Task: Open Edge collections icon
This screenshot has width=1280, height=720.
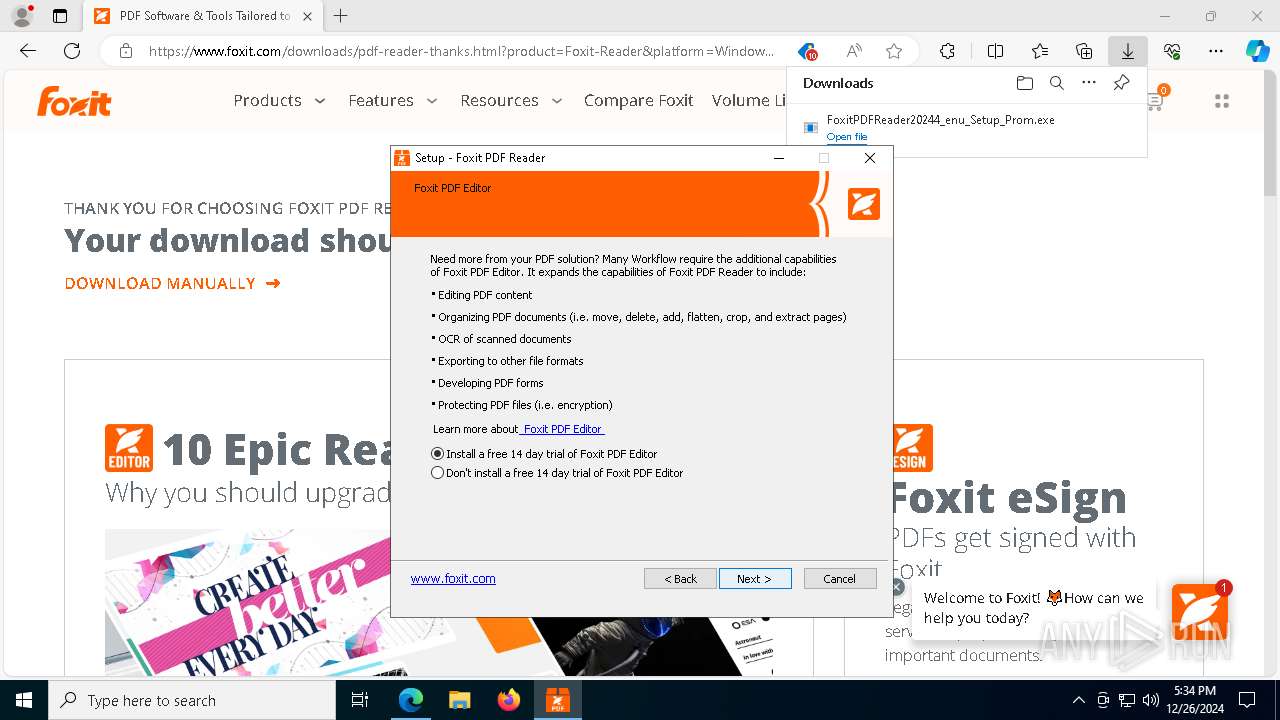Action: (1084, 51)
